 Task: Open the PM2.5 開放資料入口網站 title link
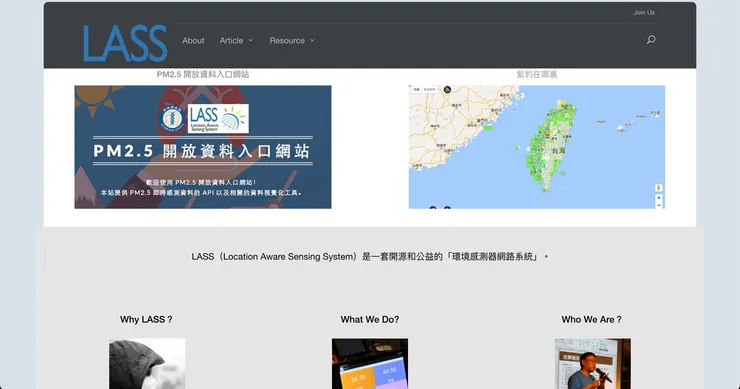click(203, 74)
